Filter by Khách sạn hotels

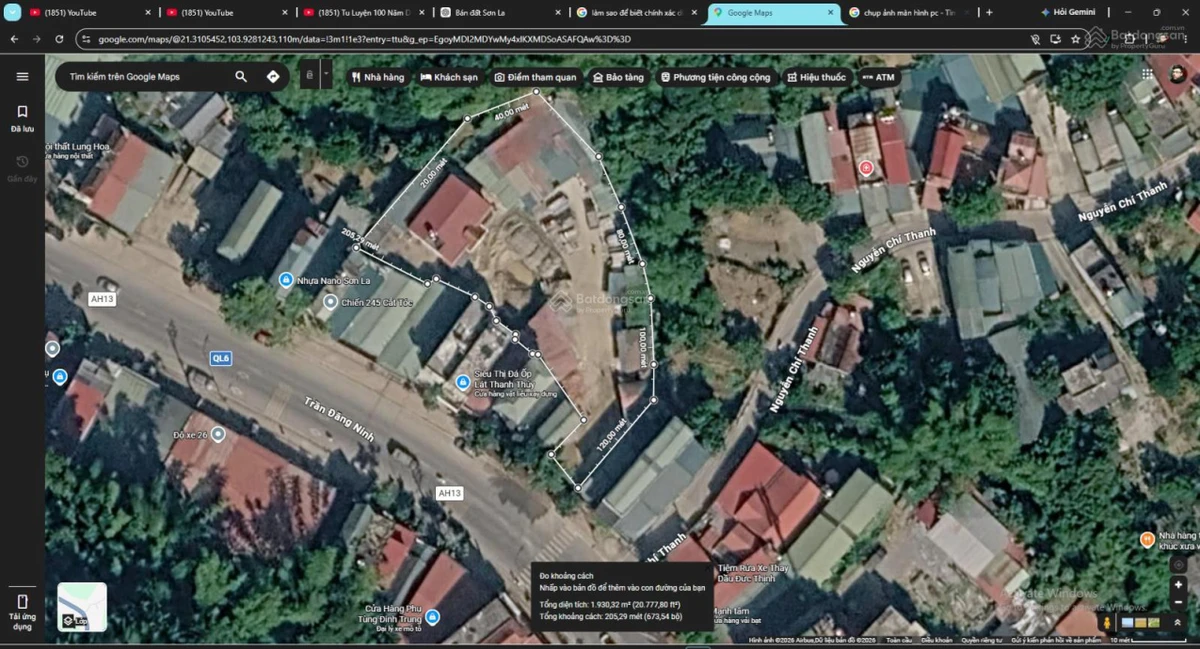[449, 77]
